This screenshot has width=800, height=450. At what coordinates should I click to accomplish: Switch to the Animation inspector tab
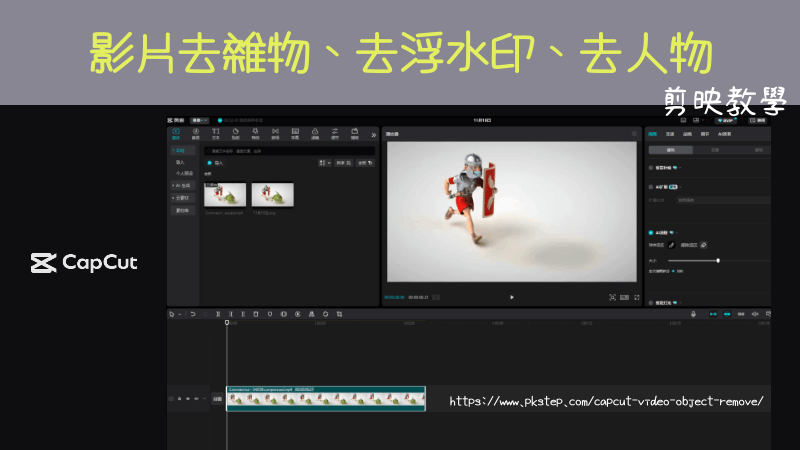(x=687, y=134)
